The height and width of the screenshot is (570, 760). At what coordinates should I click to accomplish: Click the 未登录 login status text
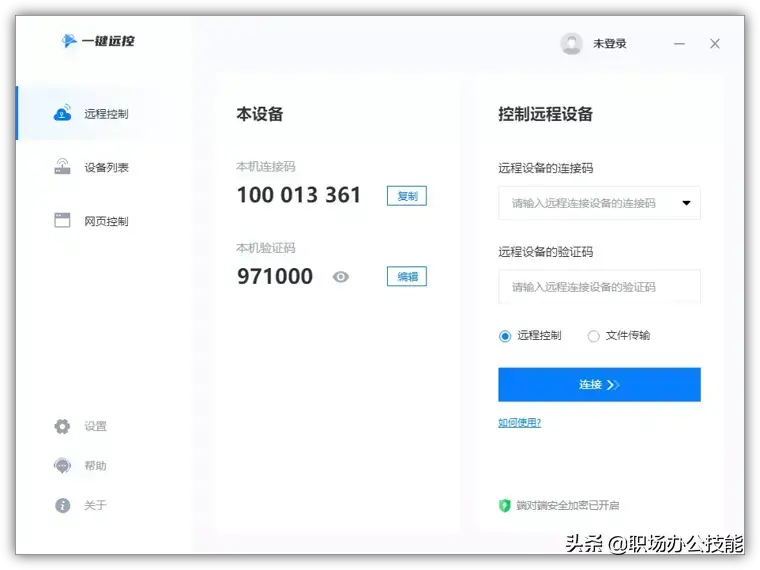point(610,44)
